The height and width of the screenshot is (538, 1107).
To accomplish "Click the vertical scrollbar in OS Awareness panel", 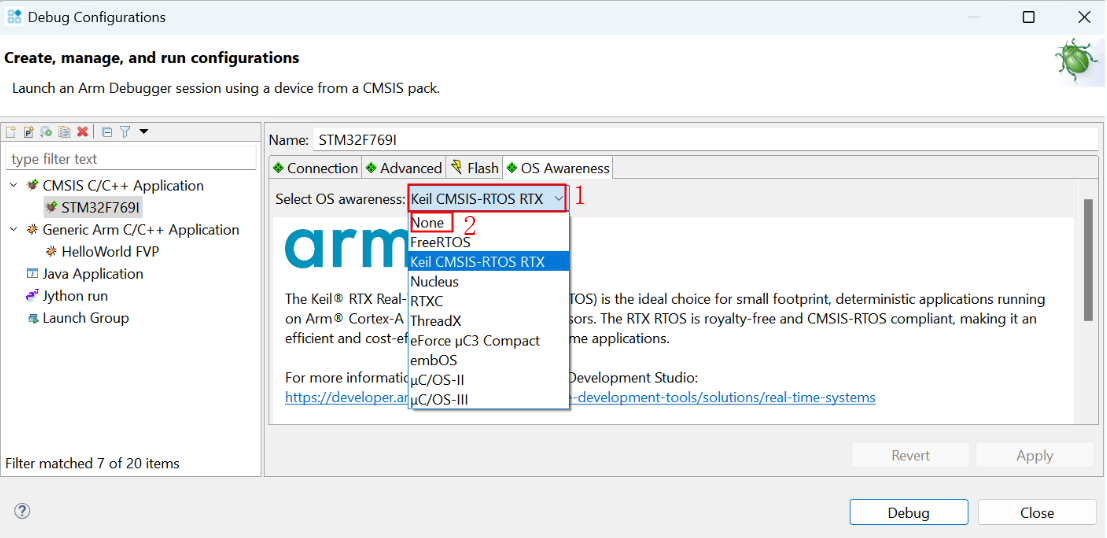I will click(x=1088, y=260).
